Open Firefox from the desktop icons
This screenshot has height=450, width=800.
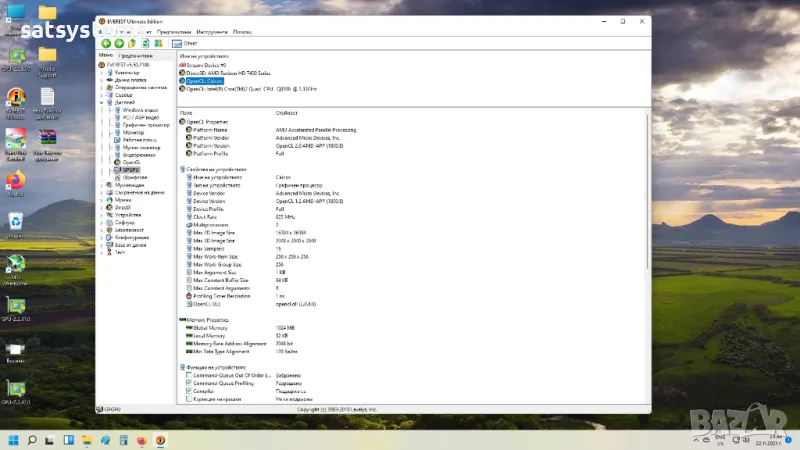16,182
